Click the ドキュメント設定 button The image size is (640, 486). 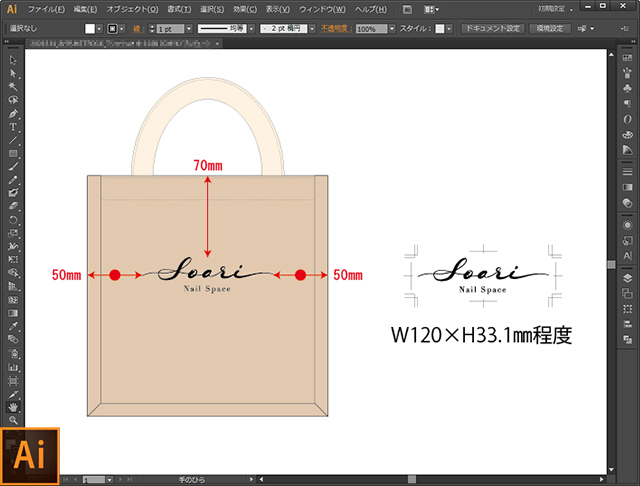point(493,29)
